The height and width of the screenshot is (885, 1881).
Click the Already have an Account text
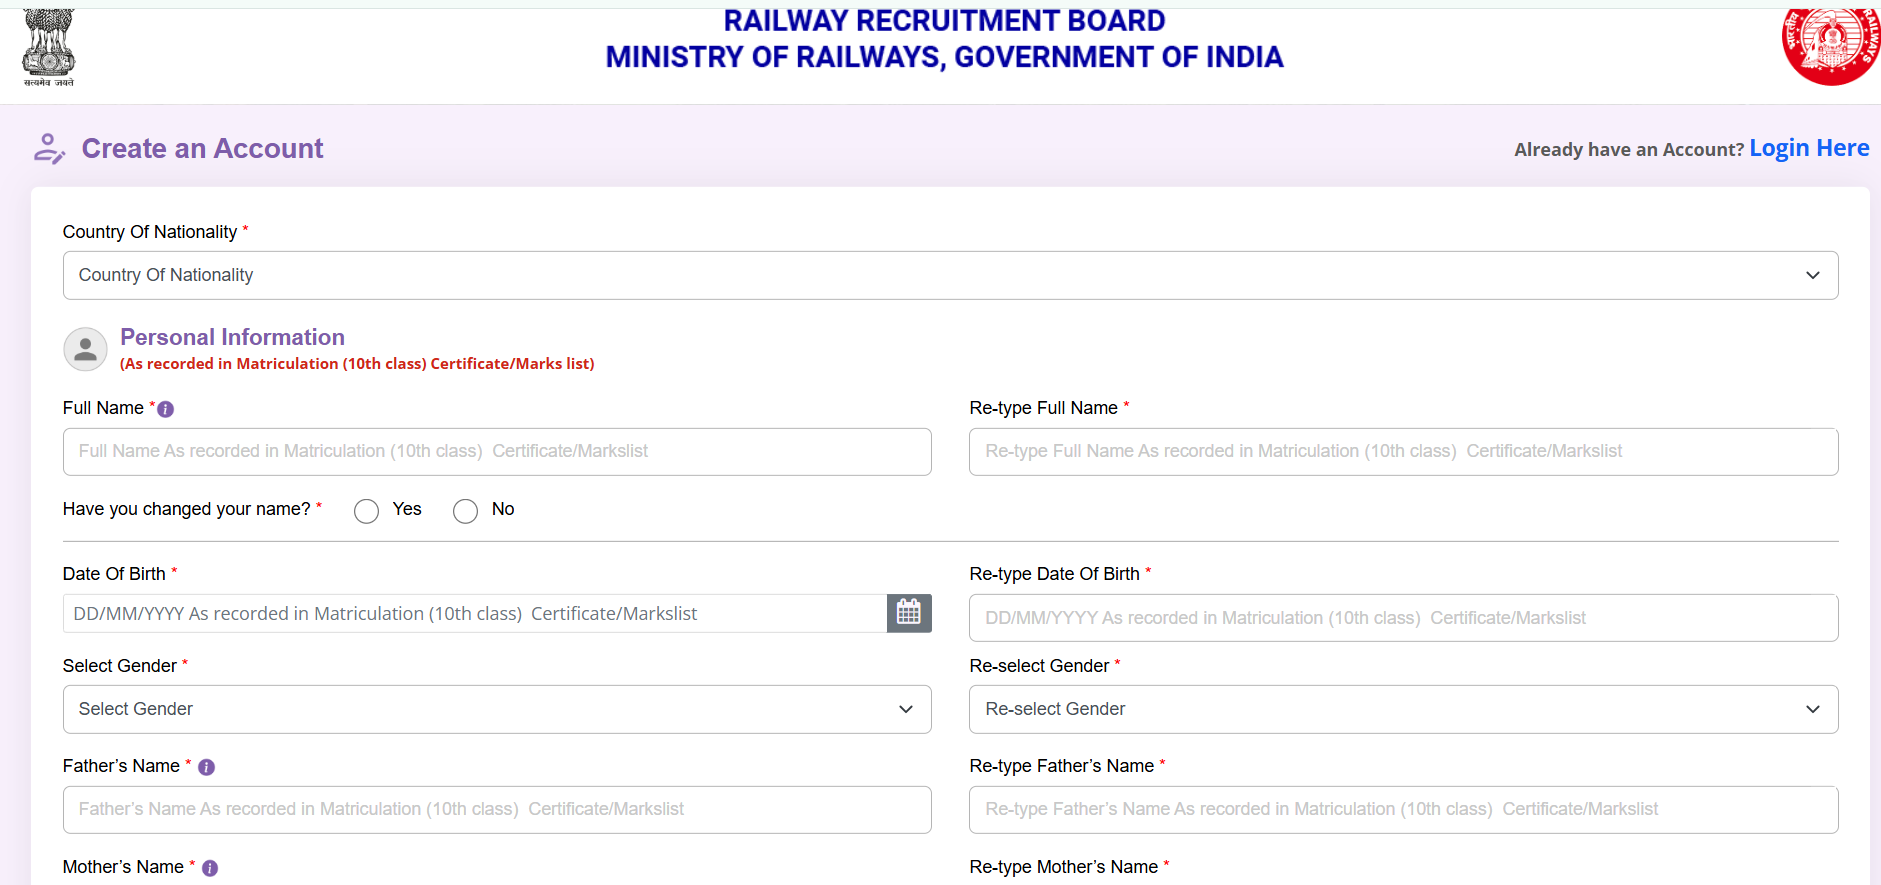click(x=1629, y=150)
